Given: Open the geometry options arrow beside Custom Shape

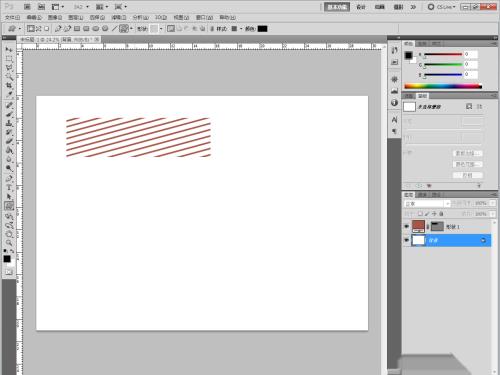Looking at the screenshot, I should (x=131, y=29).
